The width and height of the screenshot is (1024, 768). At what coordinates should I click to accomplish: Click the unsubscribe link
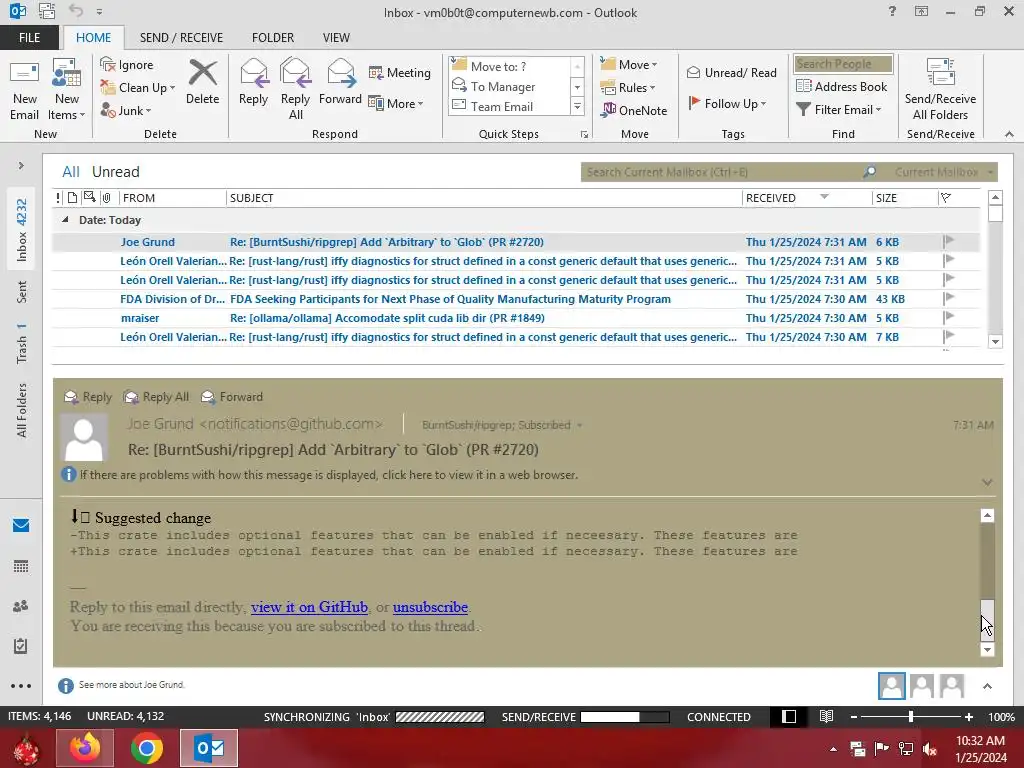click(430, 607)
